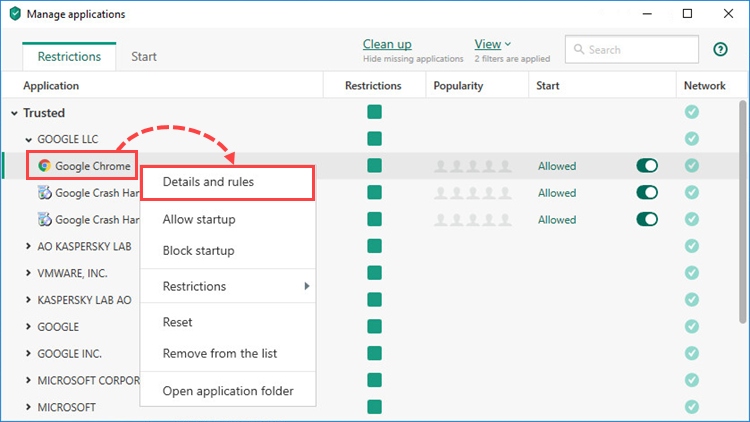
Task: Expand the MICROSOFT CORPOR group
Action: coord(28,380)
